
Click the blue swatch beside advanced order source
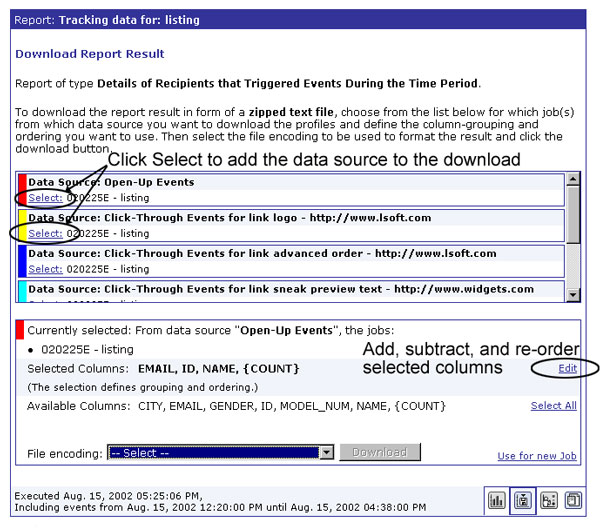pos(23,261)
